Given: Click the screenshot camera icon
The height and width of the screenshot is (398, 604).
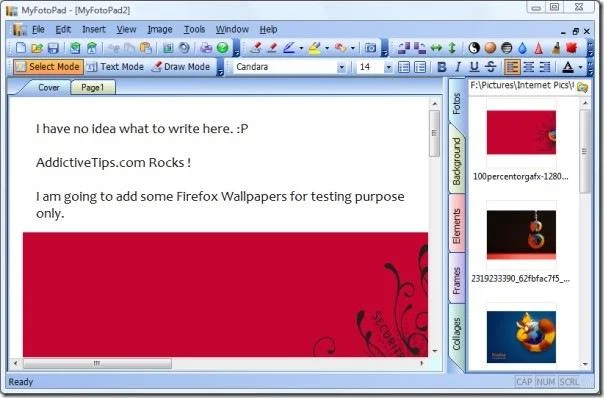Looking at the screenshot, I should click(371, 48).
